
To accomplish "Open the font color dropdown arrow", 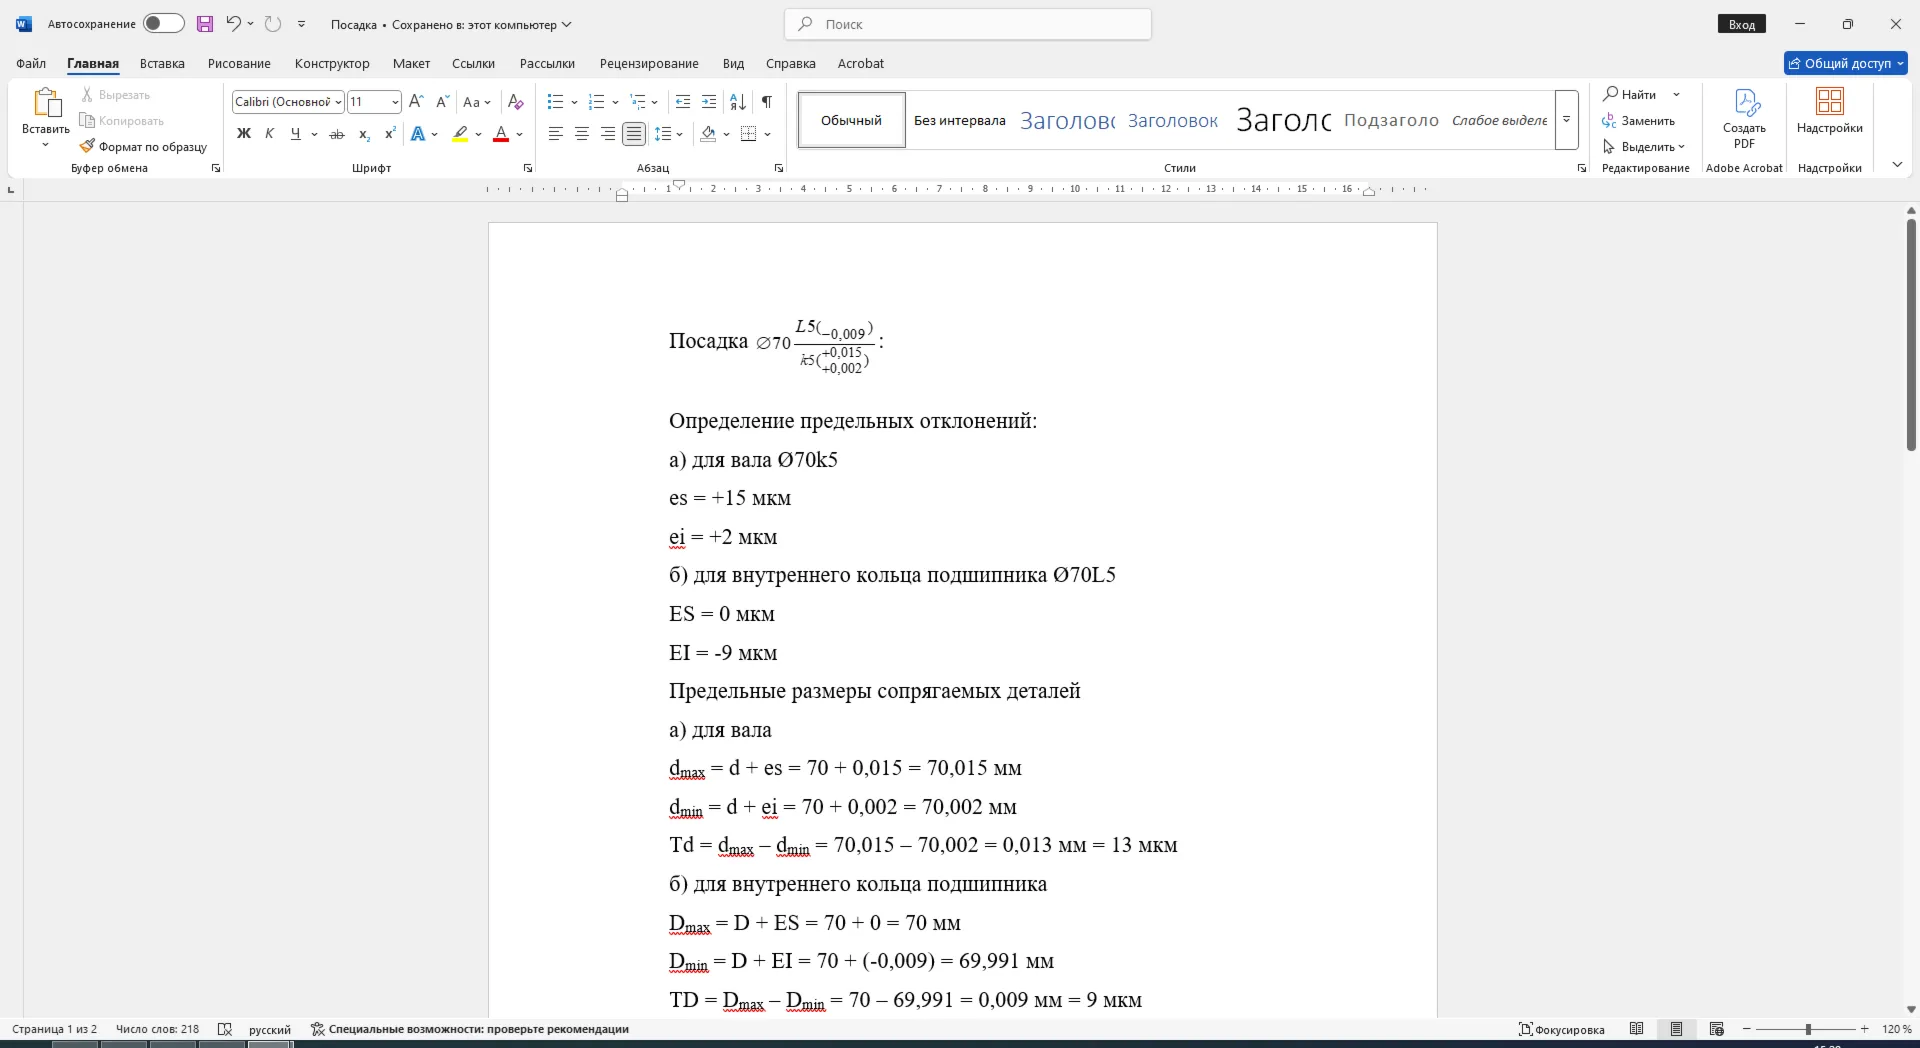I will (520, 134).
